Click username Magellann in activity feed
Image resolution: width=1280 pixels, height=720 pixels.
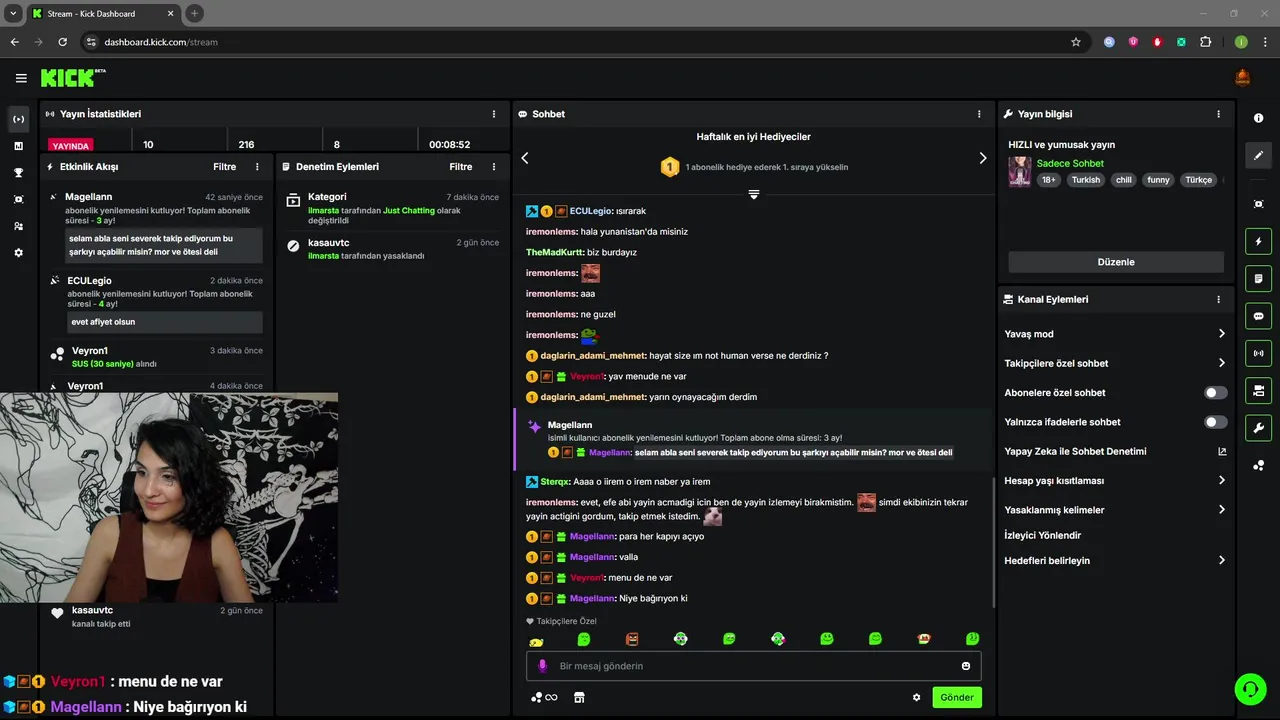point(88,197)
